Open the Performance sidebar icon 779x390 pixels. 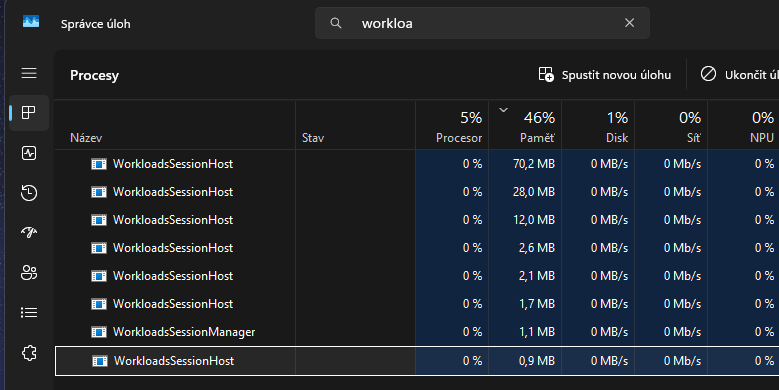click(29, 153)
